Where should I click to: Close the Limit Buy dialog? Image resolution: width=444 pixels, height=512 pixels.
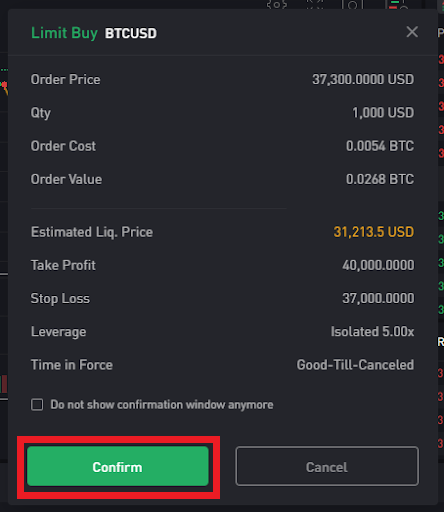point(412,32)
